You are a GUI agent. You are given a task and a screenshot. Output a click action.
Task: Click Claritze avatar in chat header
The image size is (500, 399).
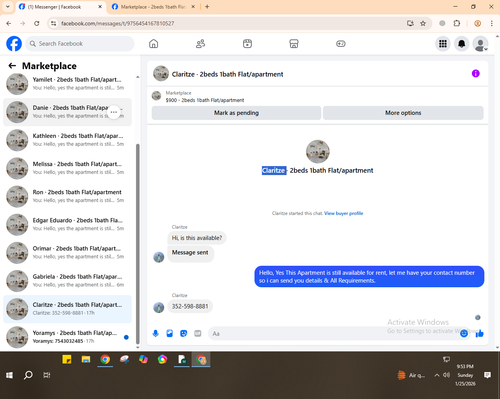coord(161,73)
